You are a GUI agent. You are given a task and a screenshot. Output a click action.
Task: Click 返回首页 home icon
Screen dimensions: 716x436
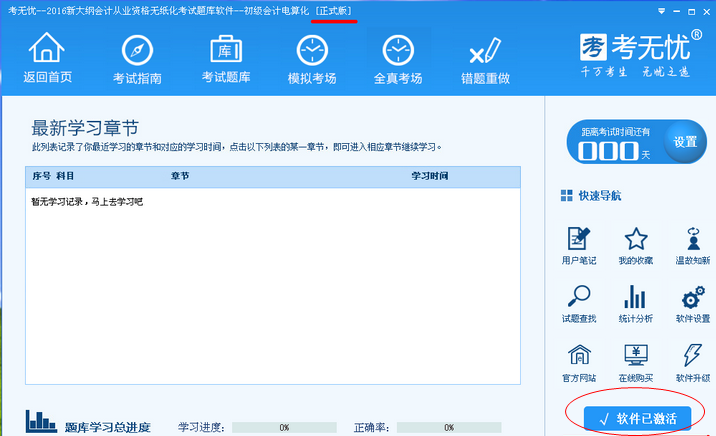coord(47,58)
